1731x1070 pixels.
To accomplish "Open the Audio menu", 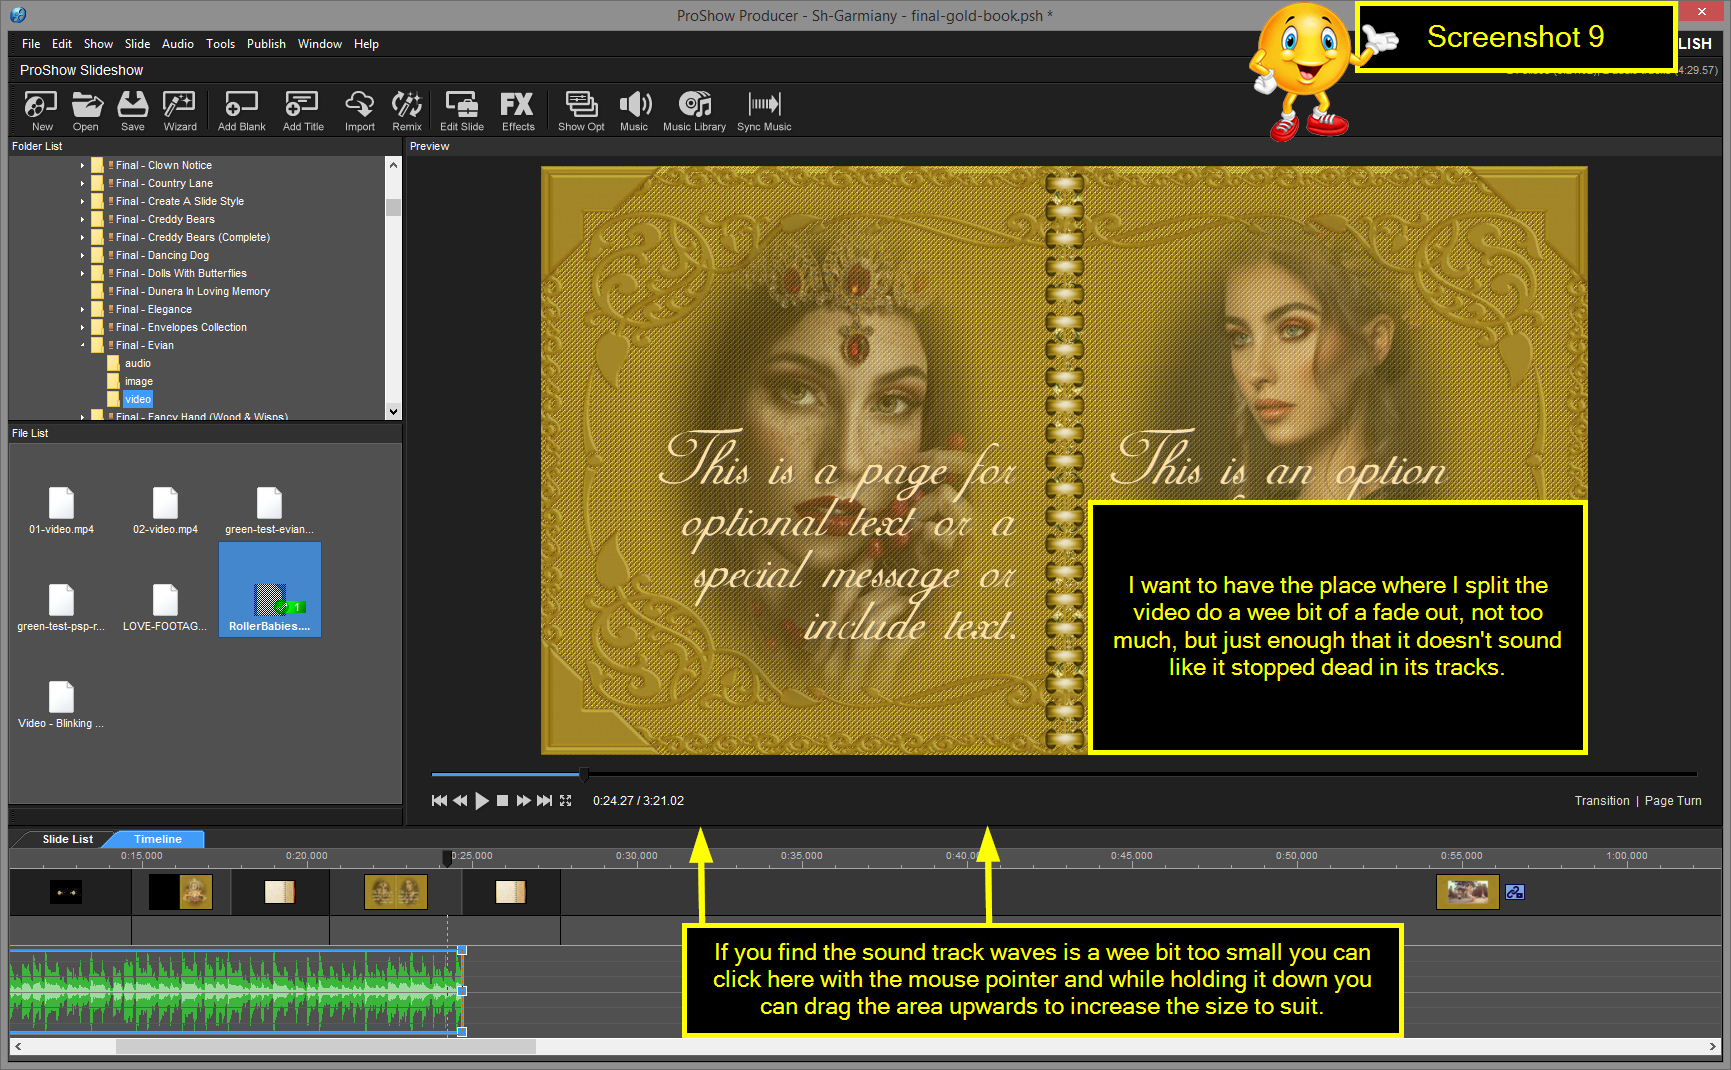I will pos(178,44).
